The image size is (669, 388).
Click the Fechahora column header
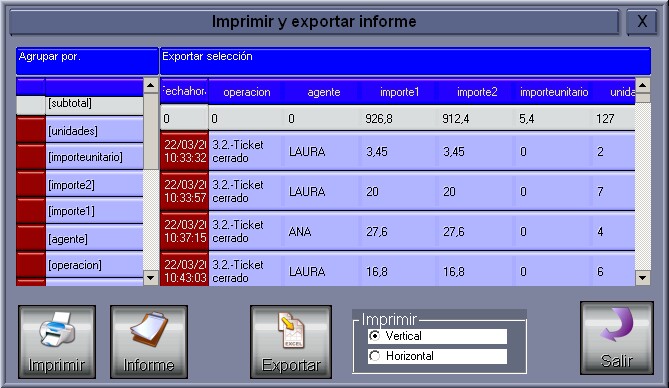click(184, 91)
